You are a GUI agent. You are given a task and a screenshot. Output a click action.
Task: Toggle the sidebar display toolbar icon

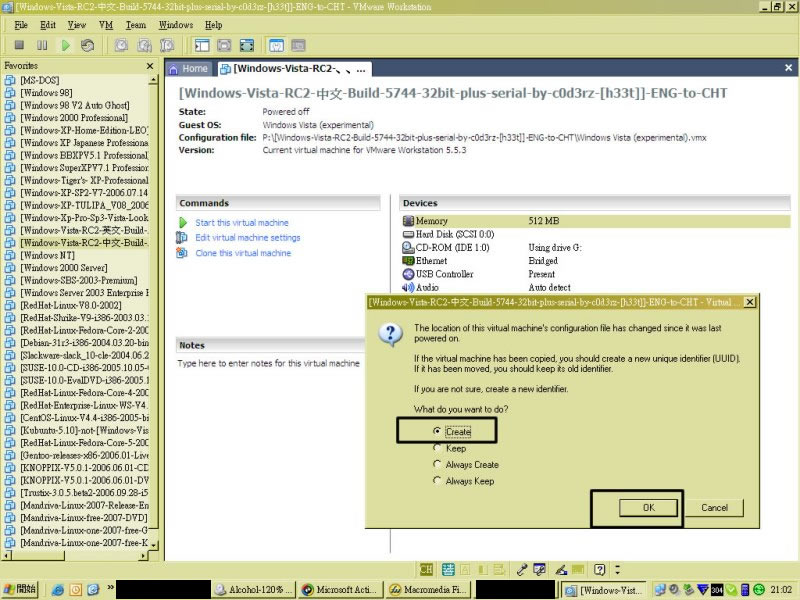click(x=202, y=45)
